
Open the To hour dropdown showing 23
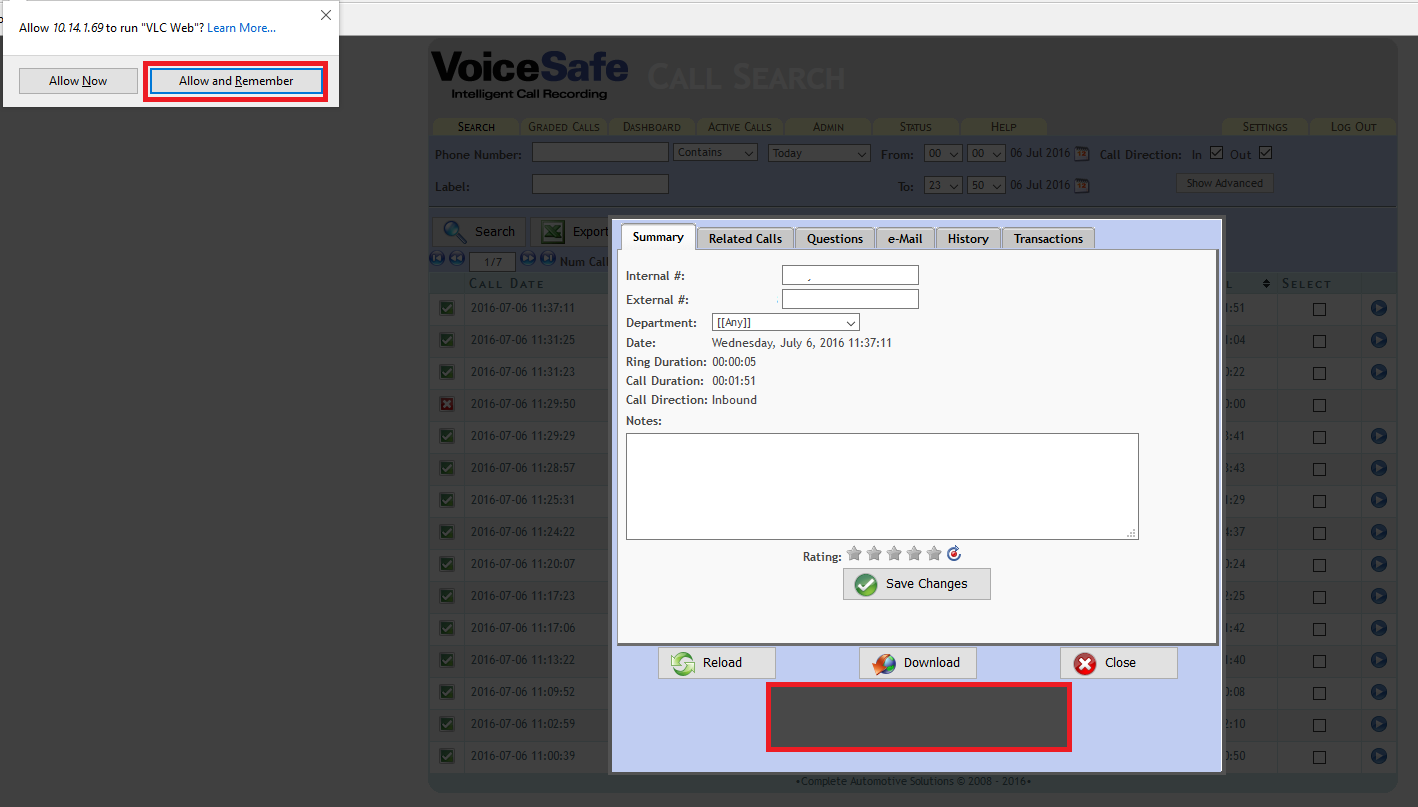pos(944,185)
